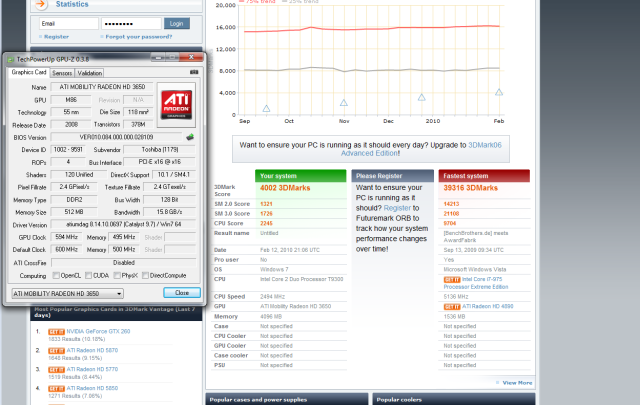Minimize the GPU-Z window
The width and height of the screenshot is (640, 405).
point(158,57)
